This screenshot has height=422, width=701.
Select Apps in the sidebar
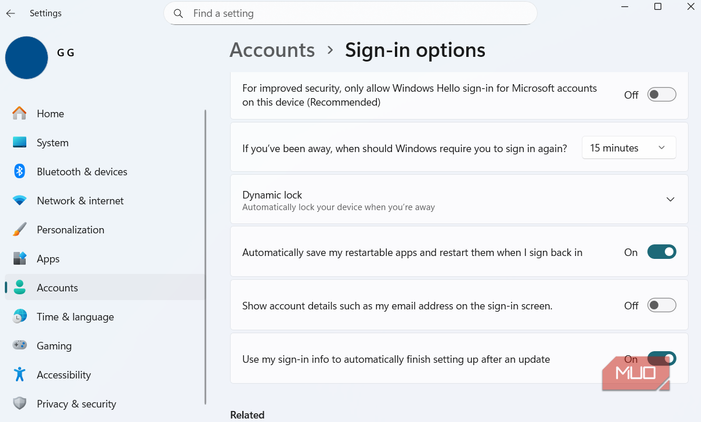pyautogui.click(x=105, y=259)
